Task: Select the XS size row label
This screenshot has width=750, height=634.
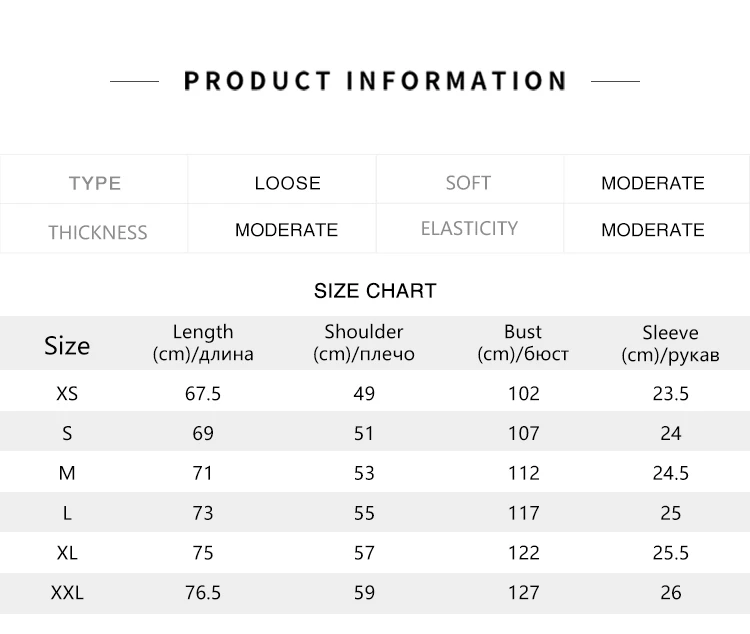Action: coord(67,394)
